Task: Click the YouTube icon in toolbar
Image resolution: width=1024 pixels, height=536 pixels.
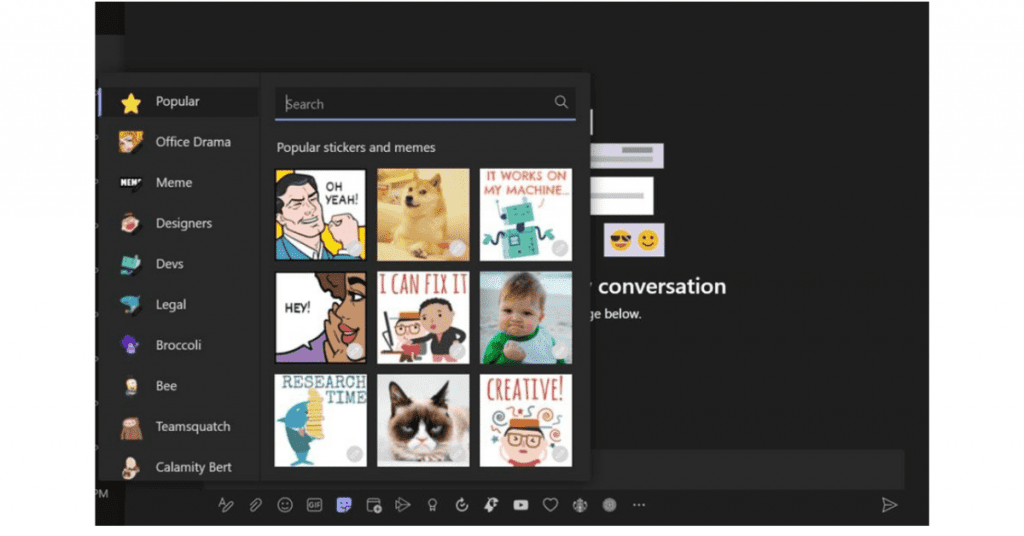Action: (520, 505)
